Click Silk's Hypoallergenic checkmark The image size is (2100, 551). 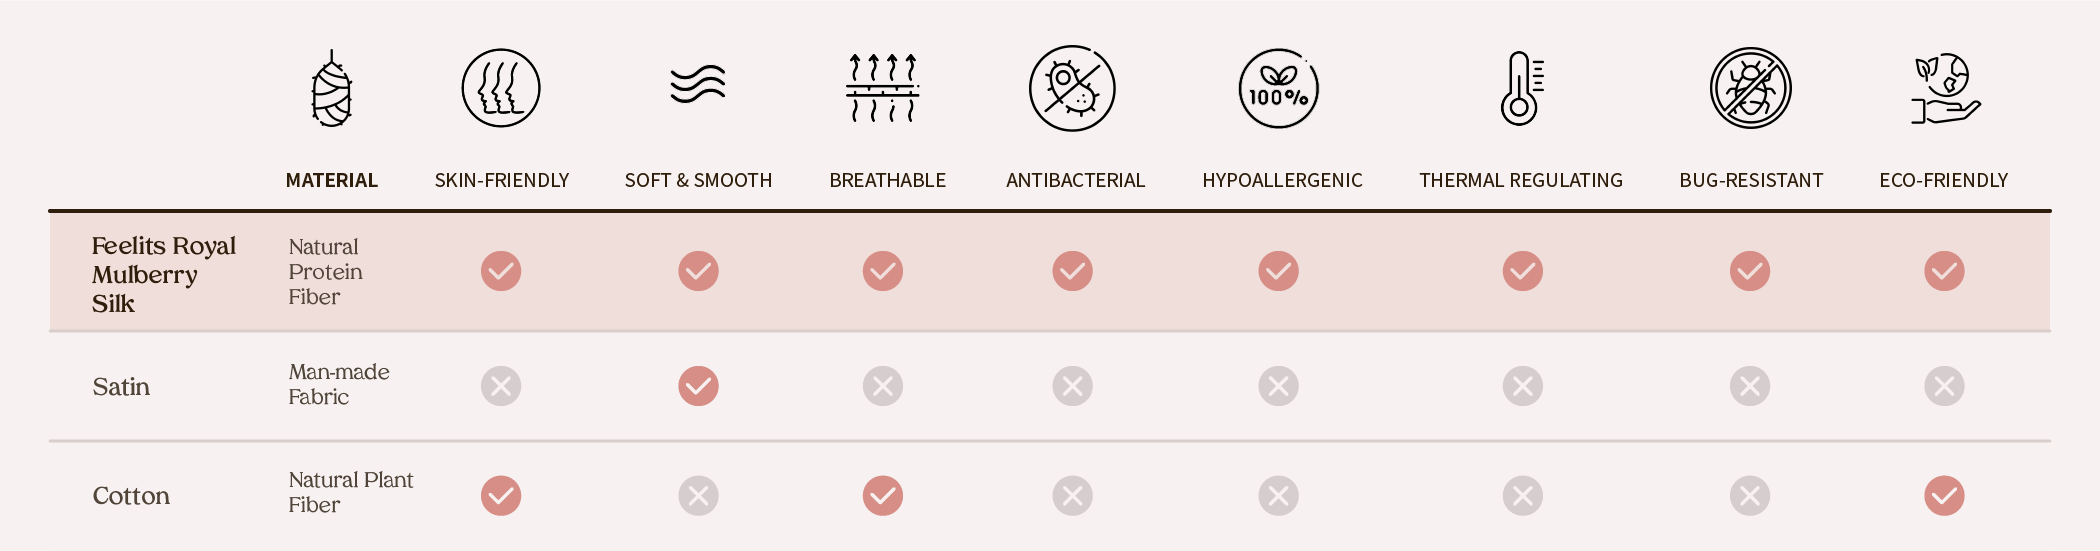(x=1278, y=271)
